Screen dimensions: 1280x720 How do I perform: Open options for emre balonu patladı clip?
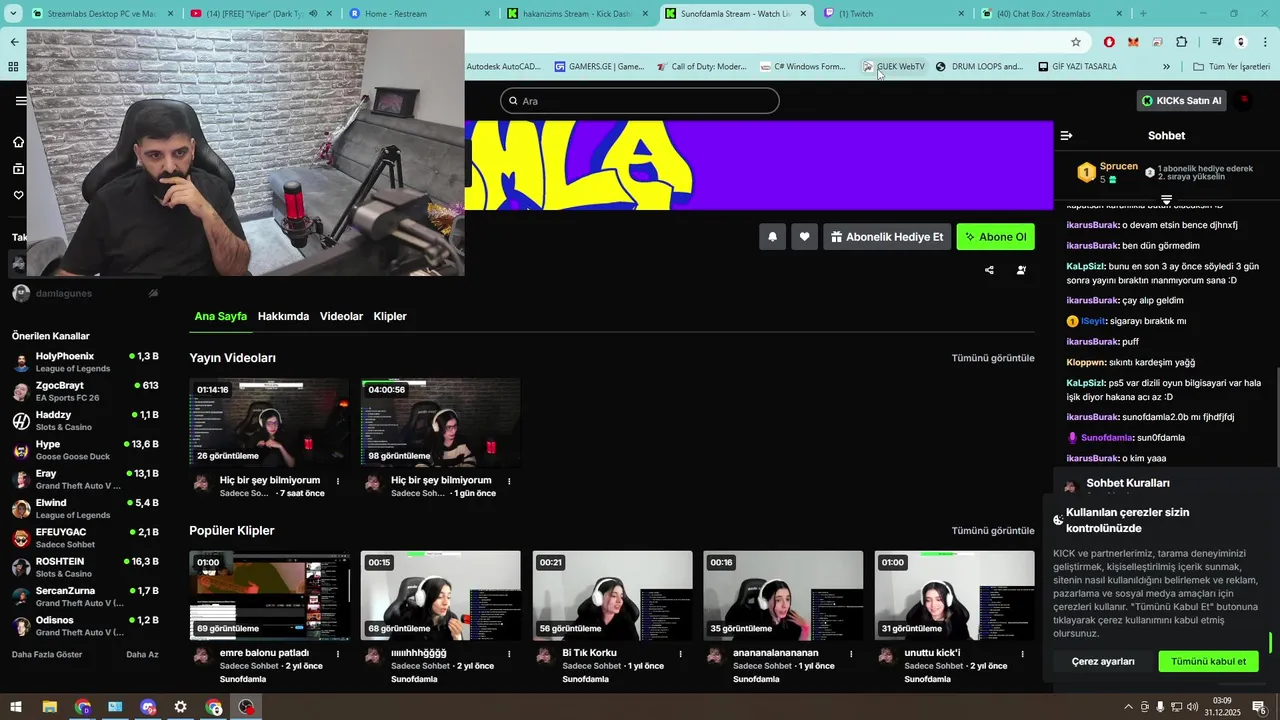(x=338, y=654)
